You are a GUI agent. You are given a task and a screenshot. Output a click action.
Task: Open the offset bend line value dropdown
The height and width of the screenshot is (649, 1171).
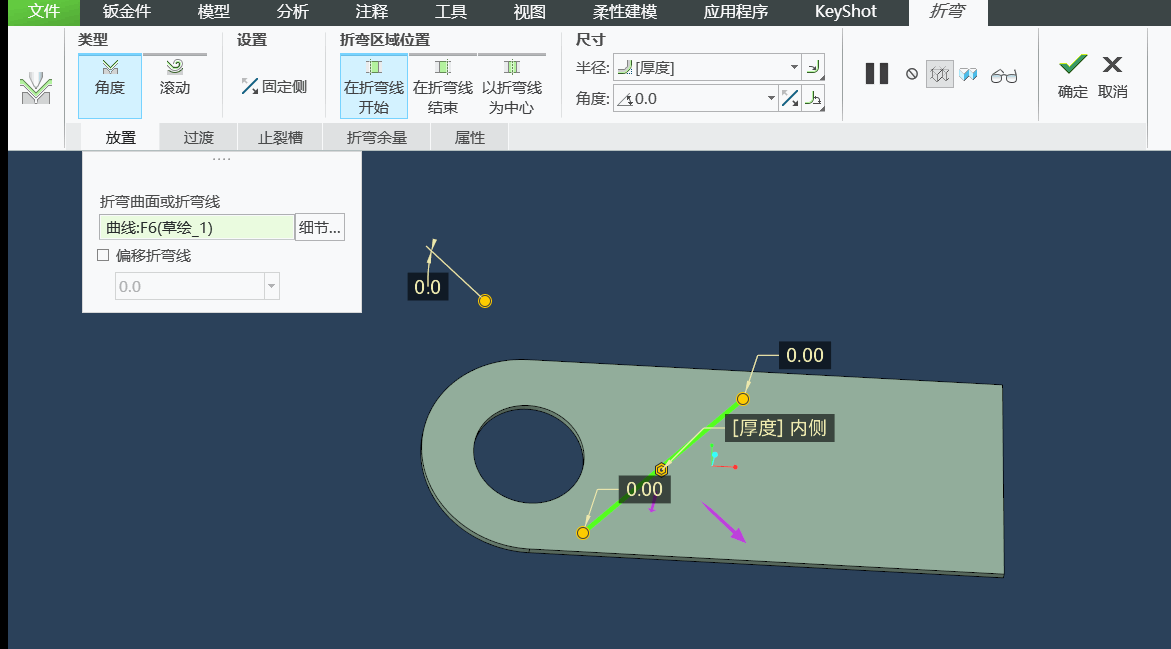pyautogui.click(x=272, y=286)
